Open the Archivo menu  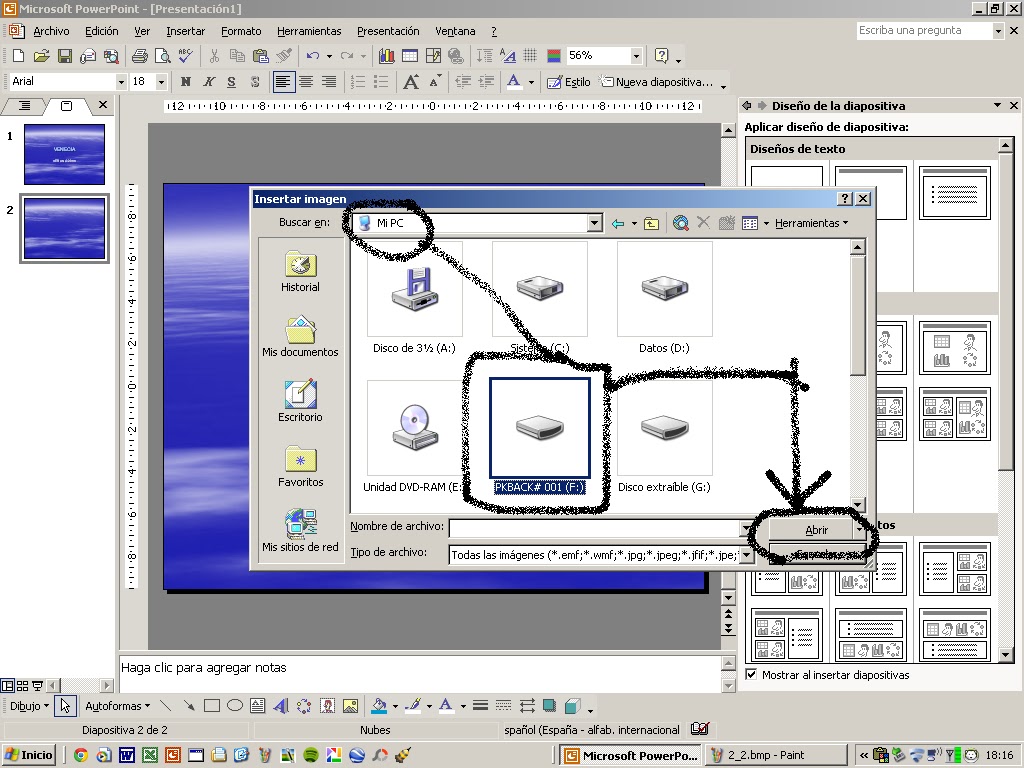coord(51,31)
